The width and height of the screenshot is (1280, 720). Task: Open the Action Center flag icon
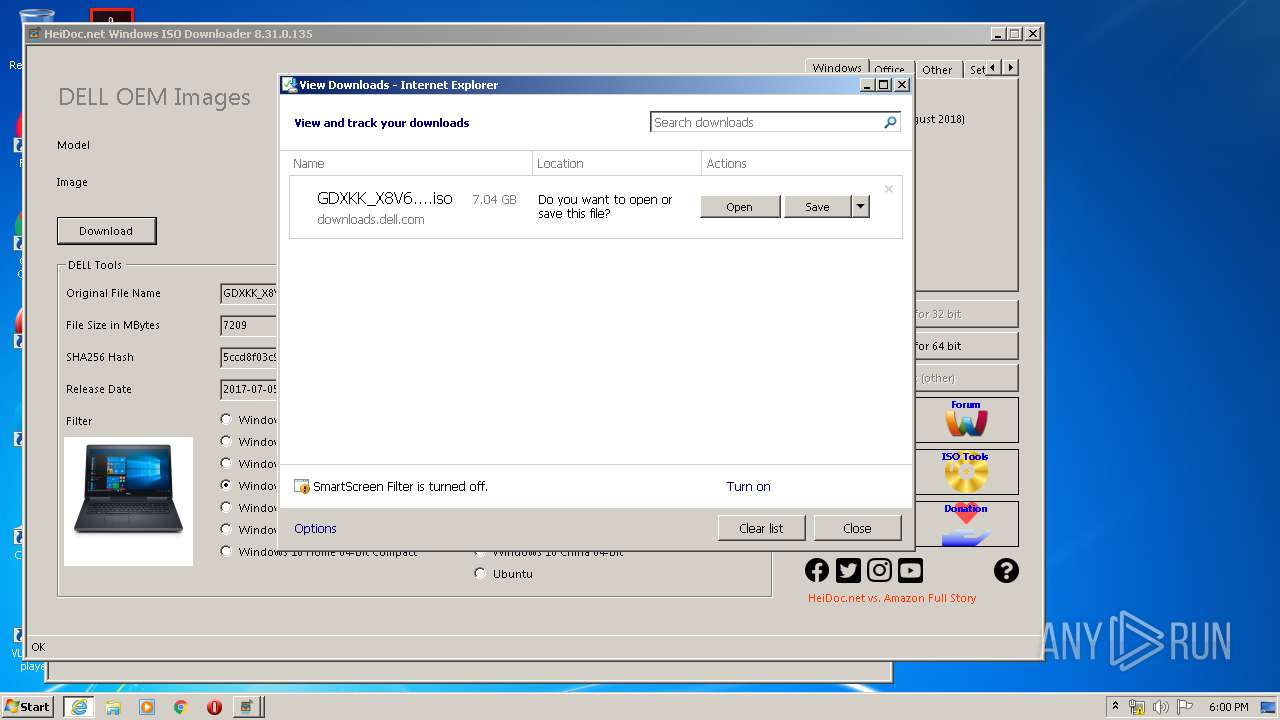(x=1186, y=707)
